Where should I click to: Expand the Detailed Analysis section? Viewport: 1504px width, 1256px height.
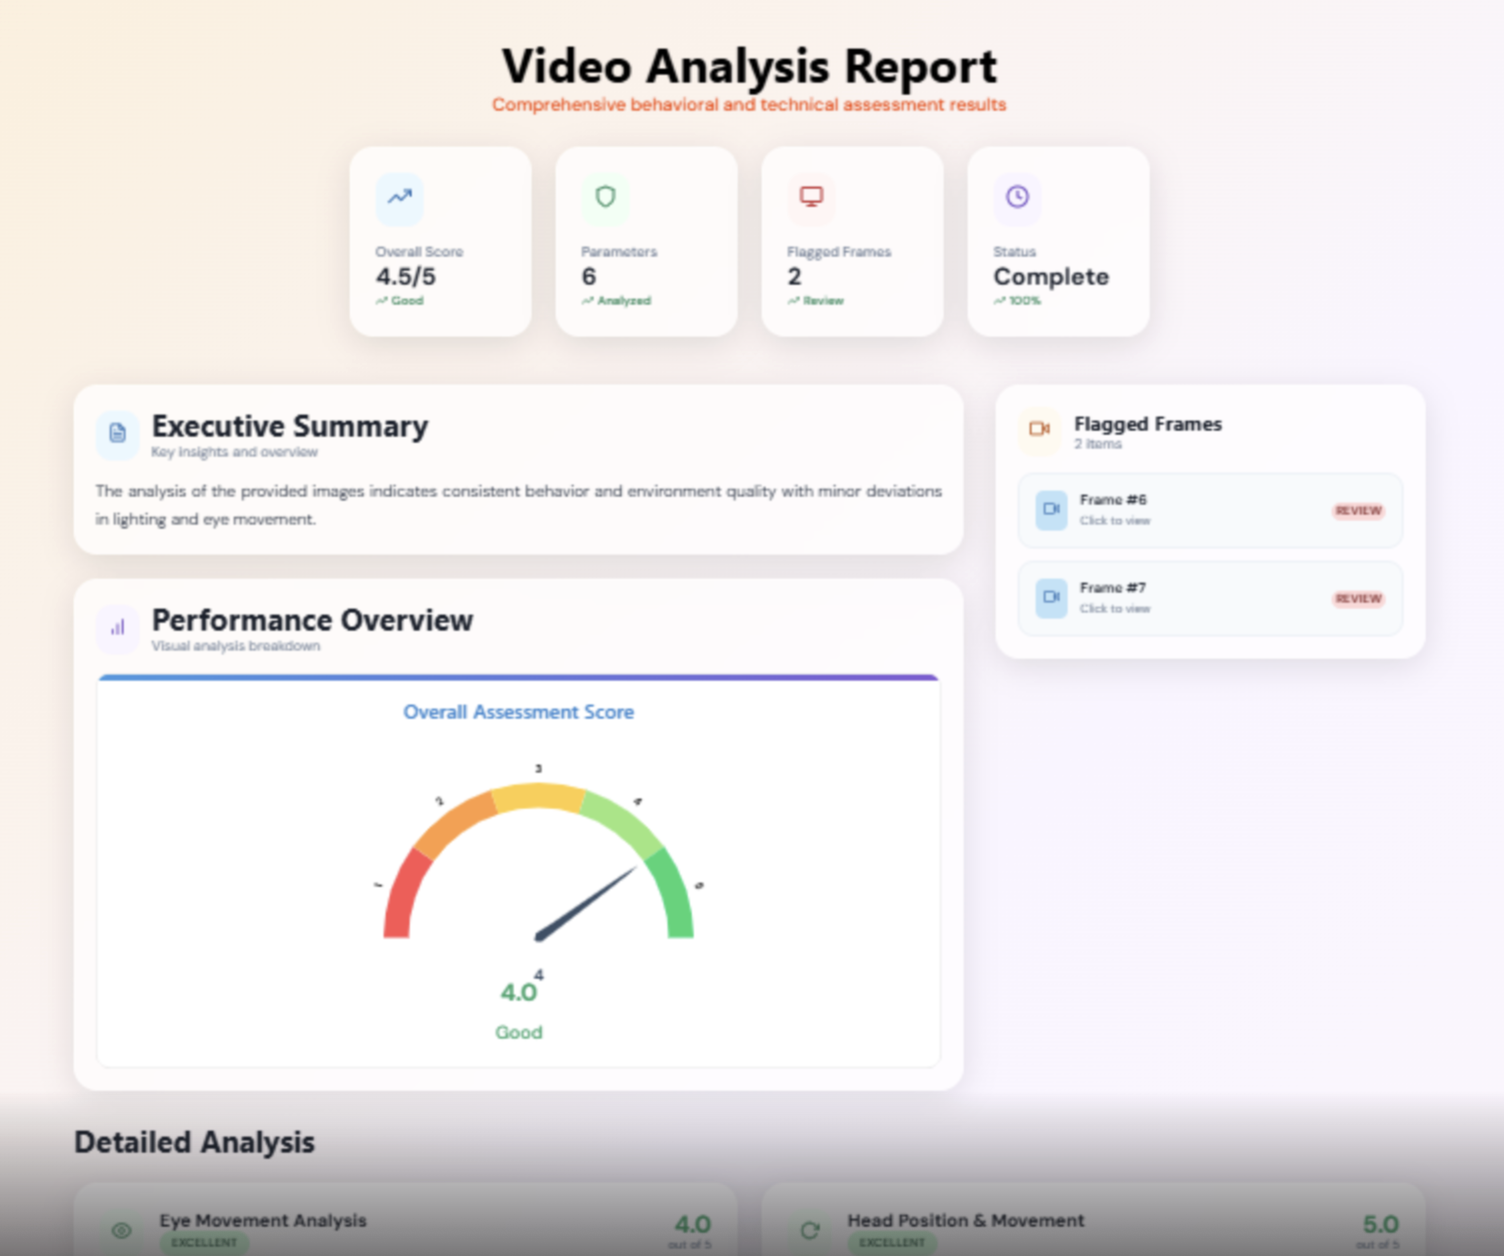tap(194, 1141)
